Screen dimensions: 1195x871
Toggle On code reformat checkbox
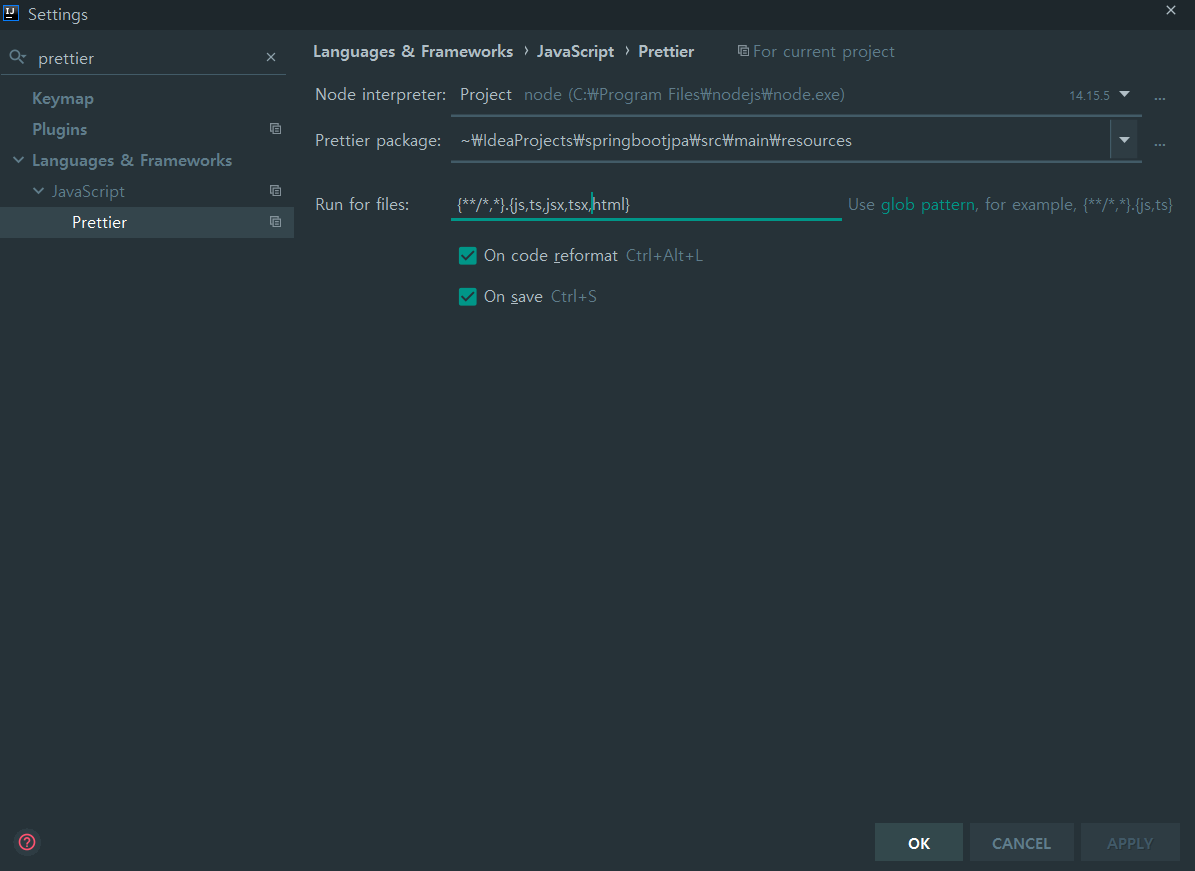click(x=467, y=255)
